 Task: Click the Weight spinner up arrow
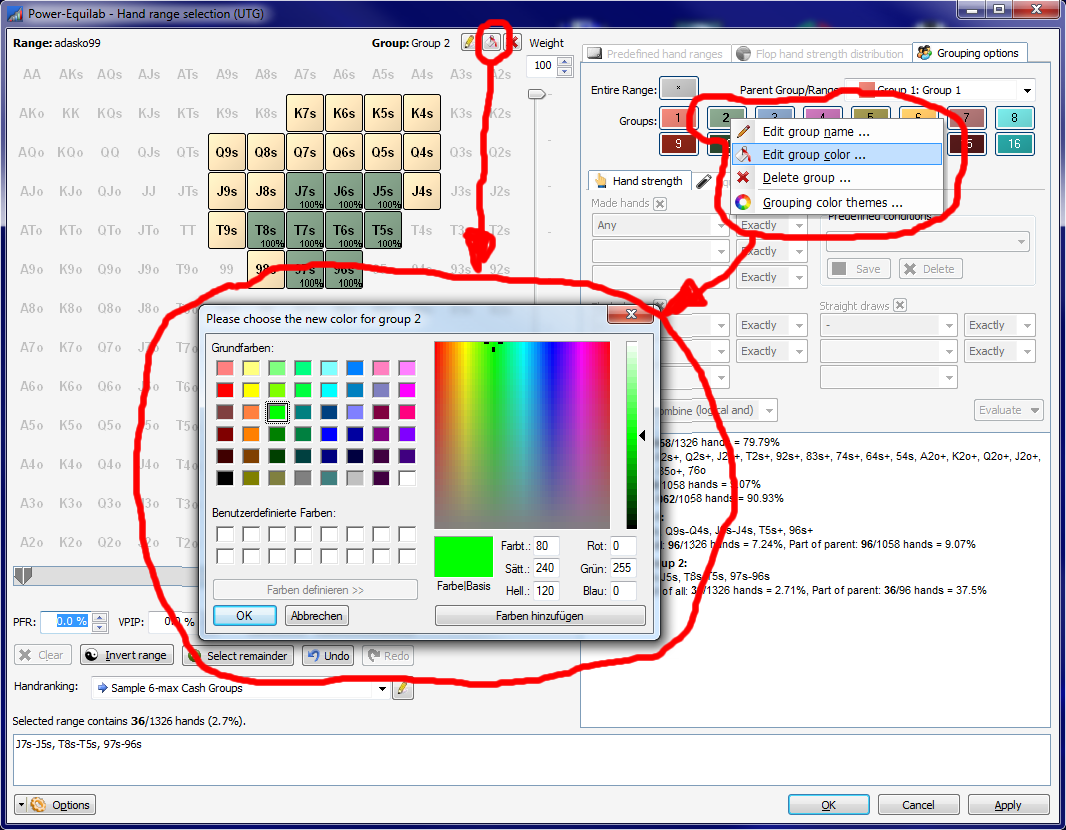point(565,61)
